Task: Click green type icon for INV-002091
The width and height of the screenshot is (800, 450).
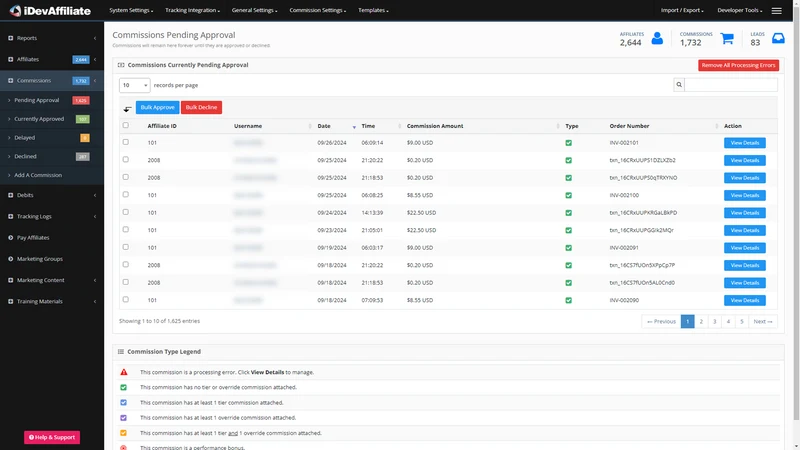Action: 568,248
